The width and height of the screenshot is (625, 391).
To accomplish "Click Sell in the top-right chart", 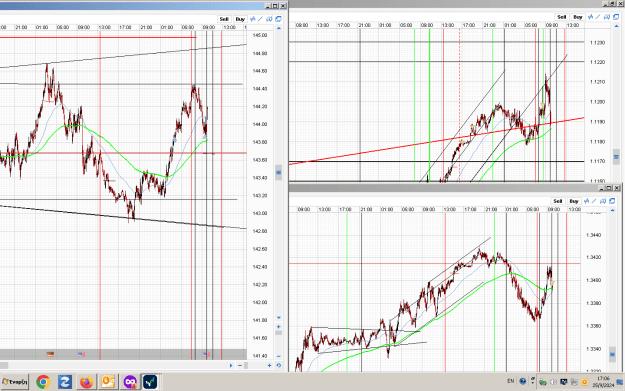I will [562, 17].
